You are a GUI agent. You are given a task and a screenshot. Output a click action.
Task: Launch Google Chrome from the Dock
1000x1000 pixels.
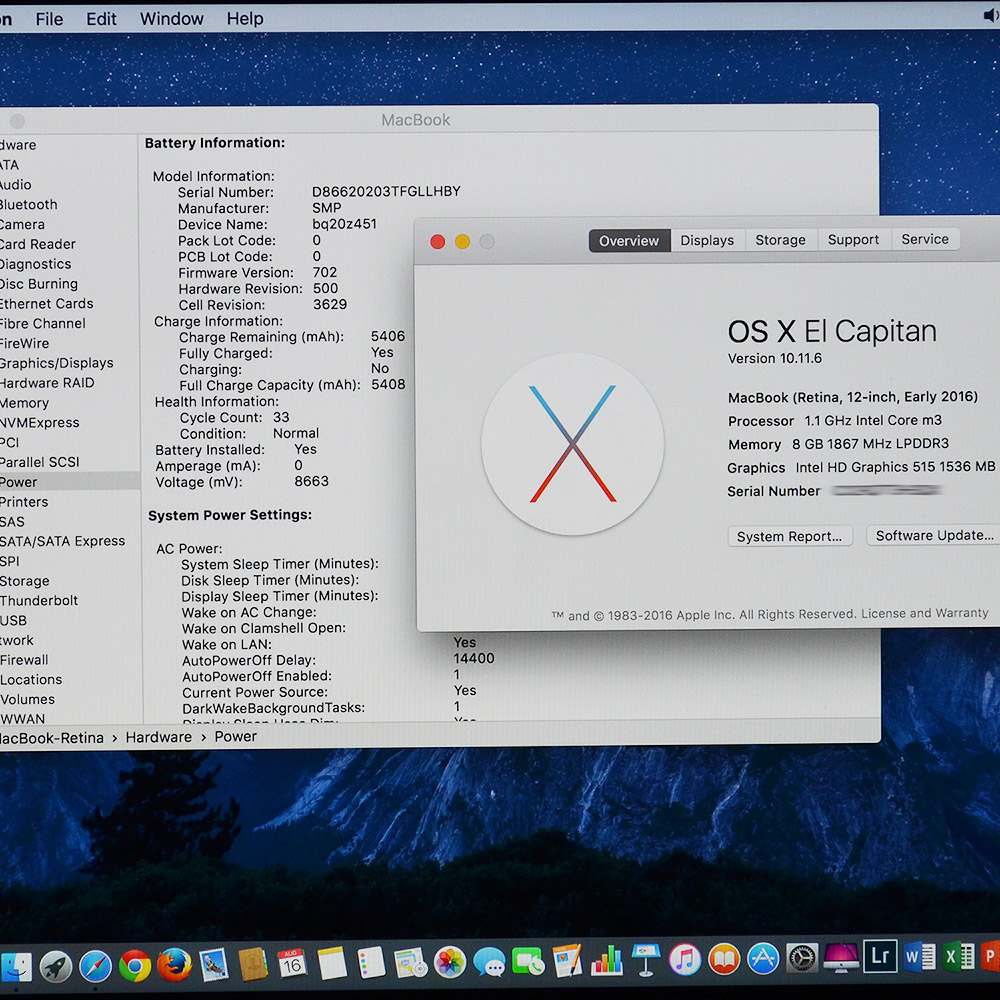click(x=135, y=966)
